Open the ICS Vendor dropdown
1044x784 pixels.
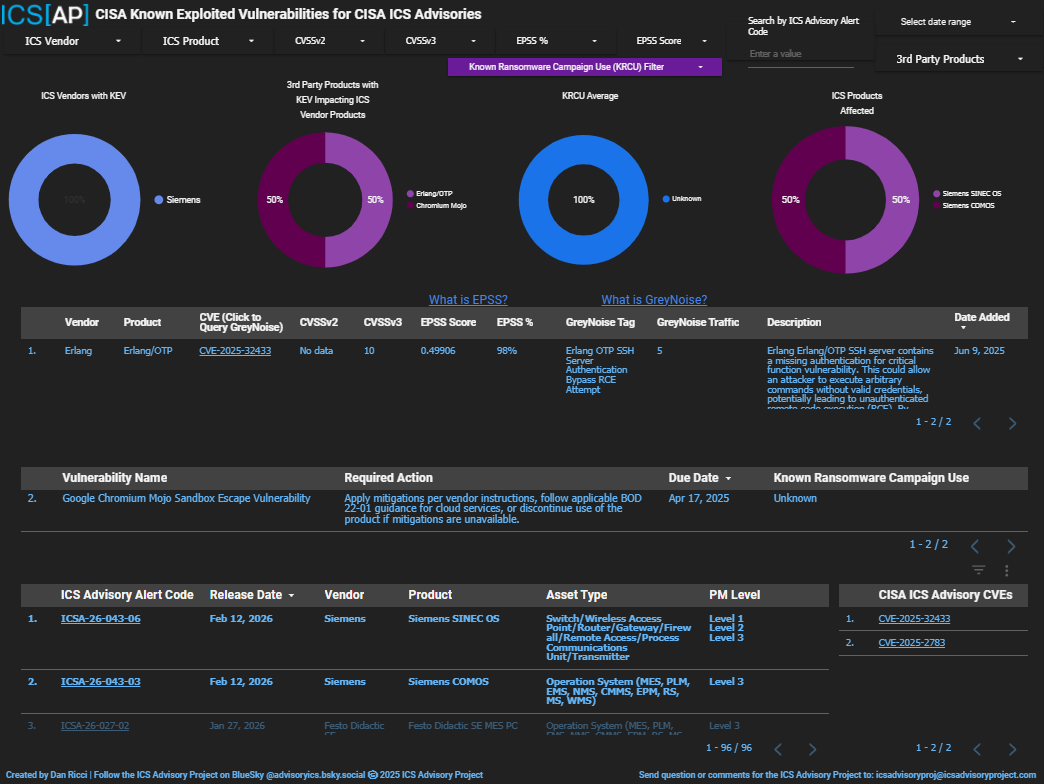pyautogui.click(x=73, y=41)
